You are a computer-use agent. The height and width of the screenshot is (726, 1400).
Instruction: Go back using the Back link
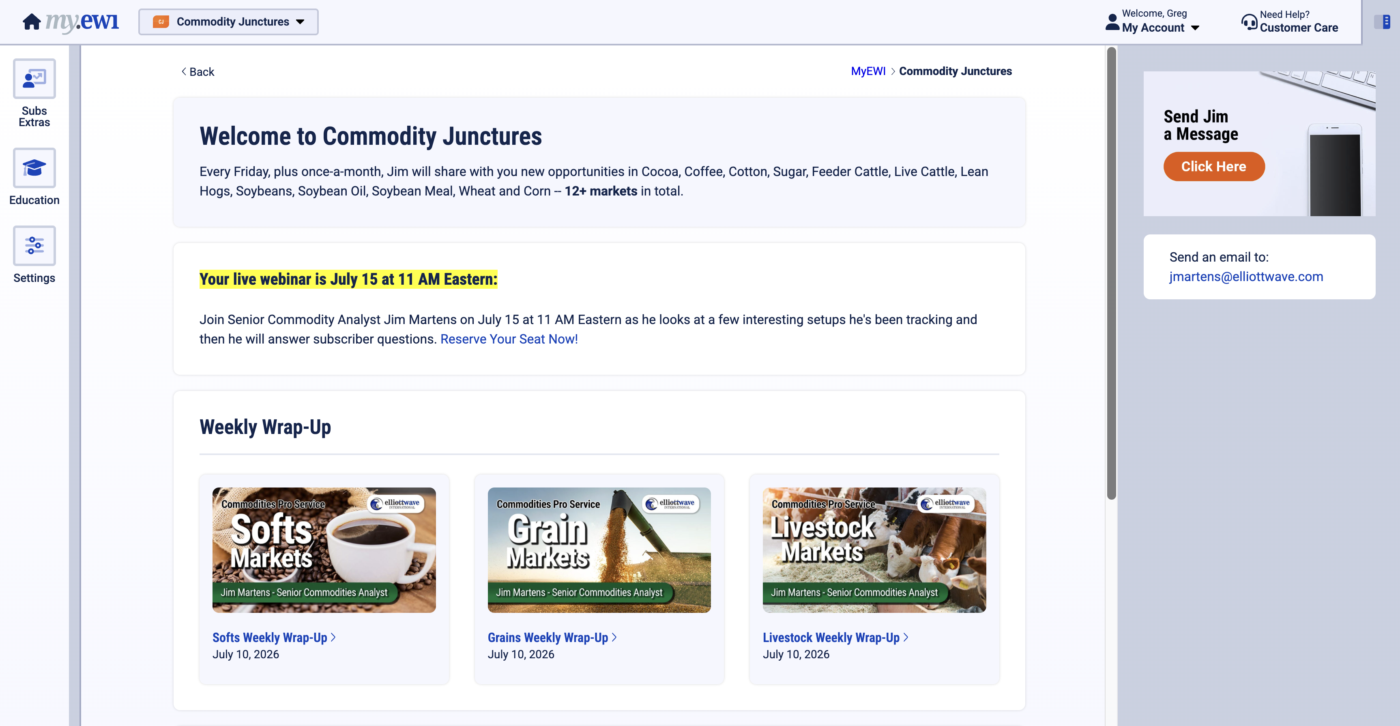click(x=198, y=72)
